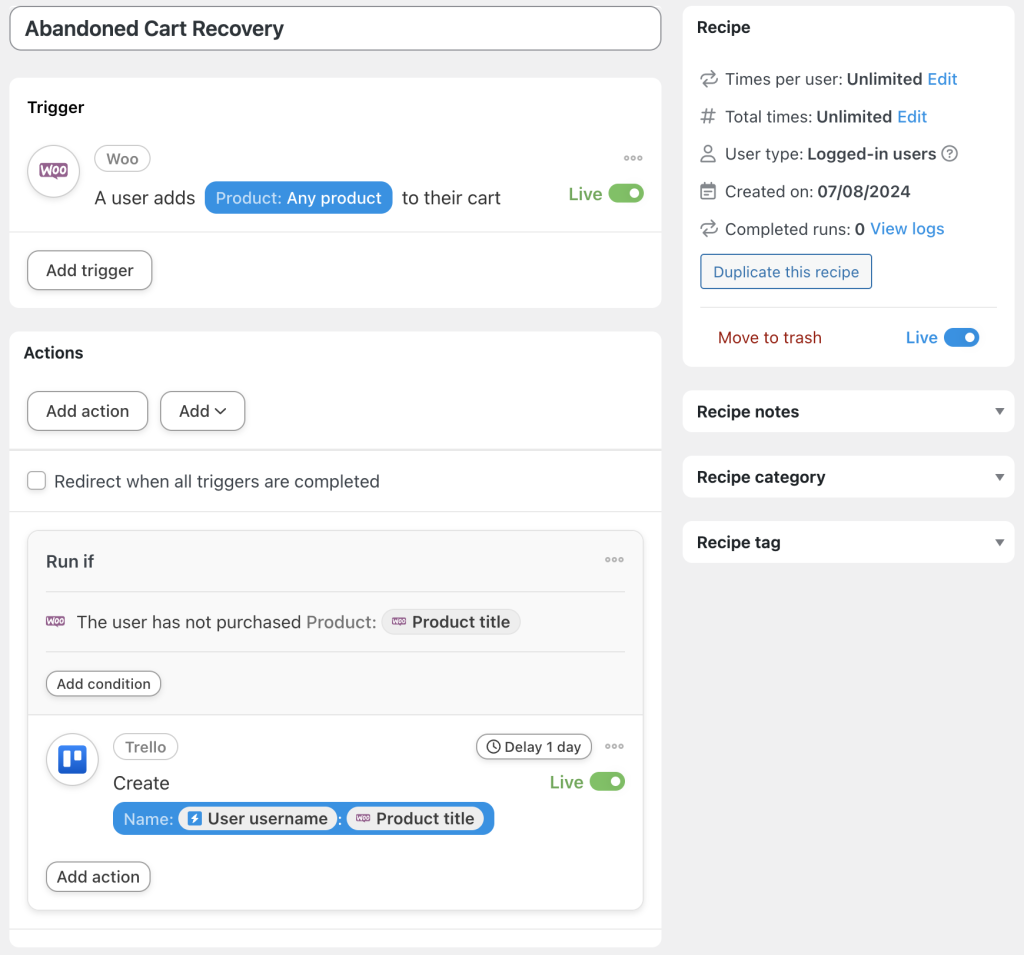Open View logs next to Completed runs
The height and width of the screenshot is (955, 1024).
point(906,228)
